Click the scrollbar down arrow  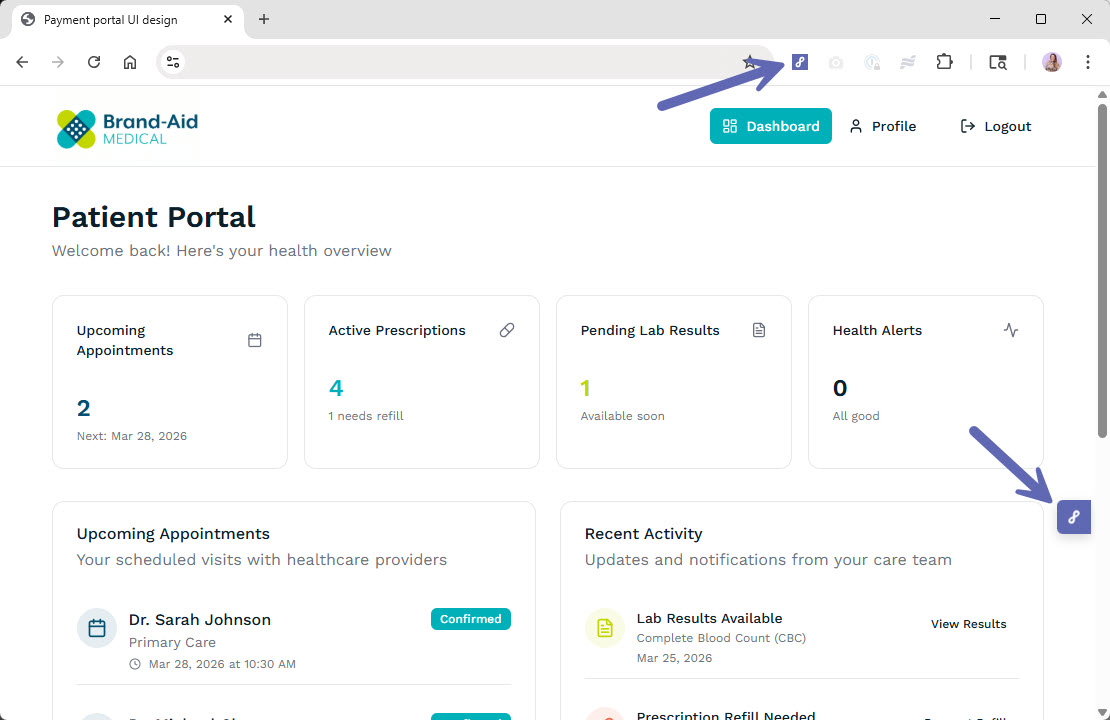1102,712
